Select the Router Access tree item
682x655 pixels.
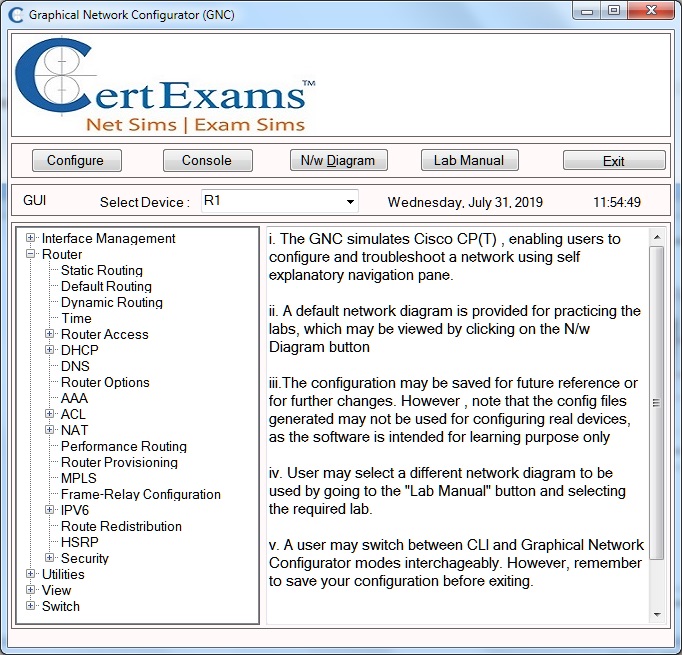pos(105,334)
